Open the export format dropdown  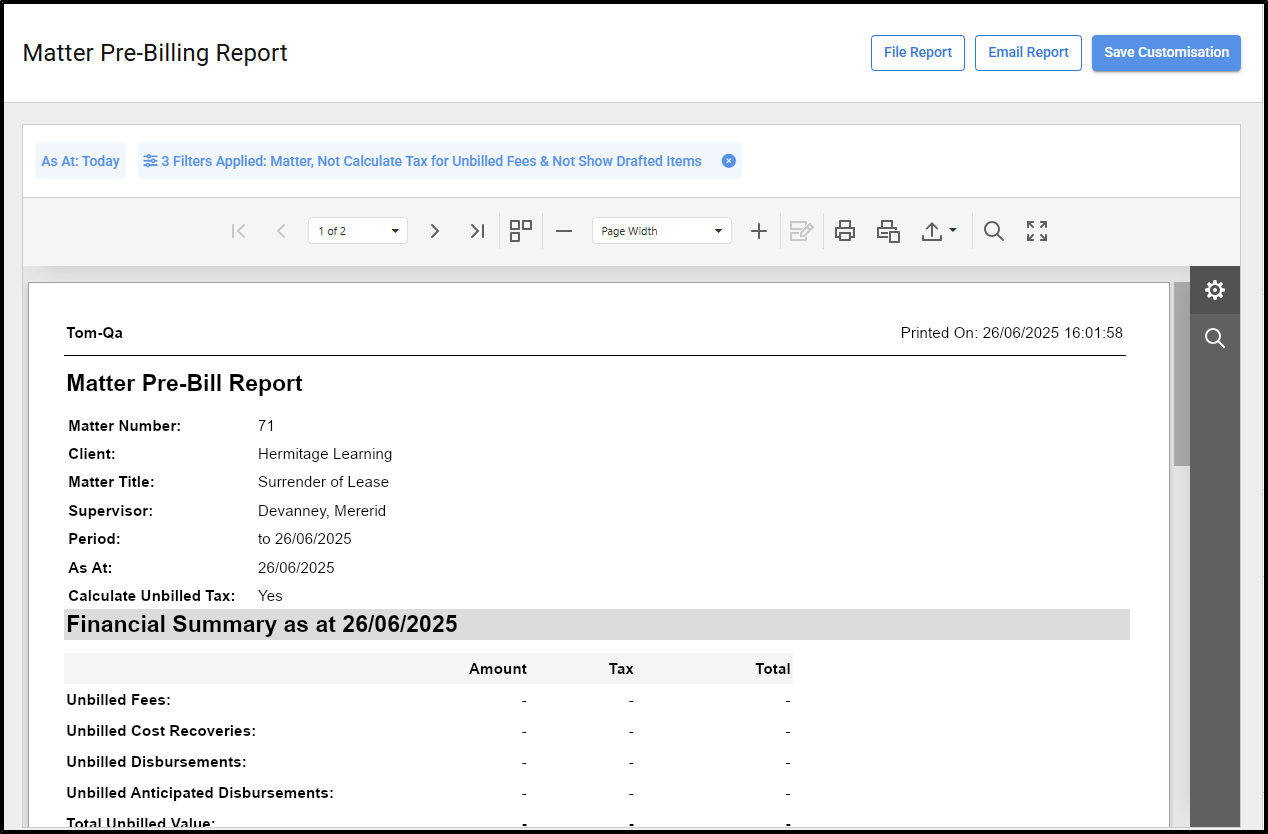click(938, 231)
